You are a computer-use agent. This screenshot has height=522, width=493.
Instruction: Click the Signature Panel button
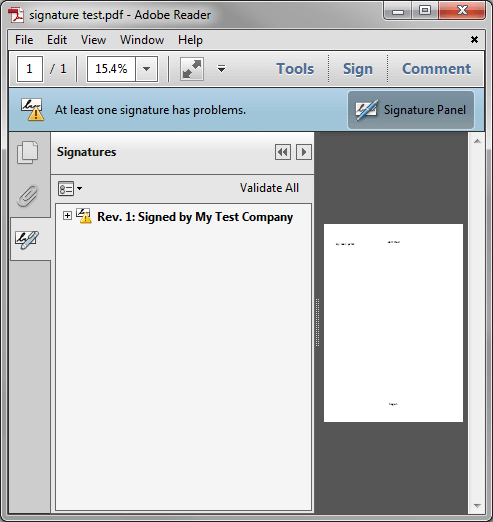click(411, 110)
